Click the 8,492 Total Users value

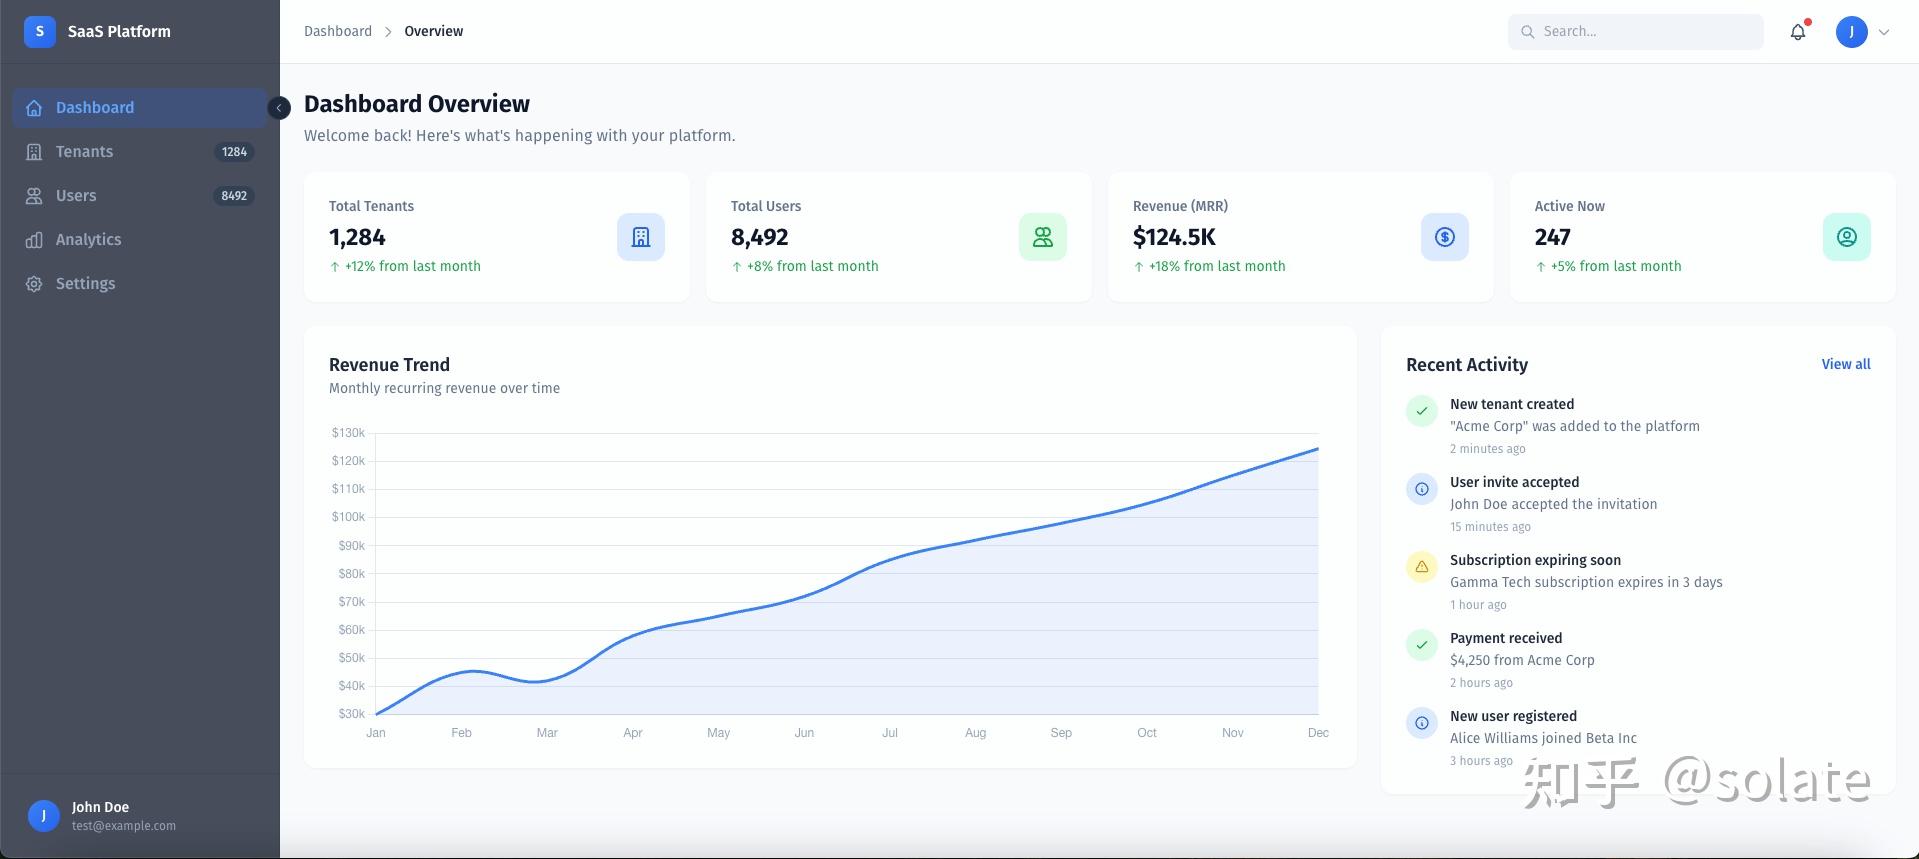coord(760,237)
